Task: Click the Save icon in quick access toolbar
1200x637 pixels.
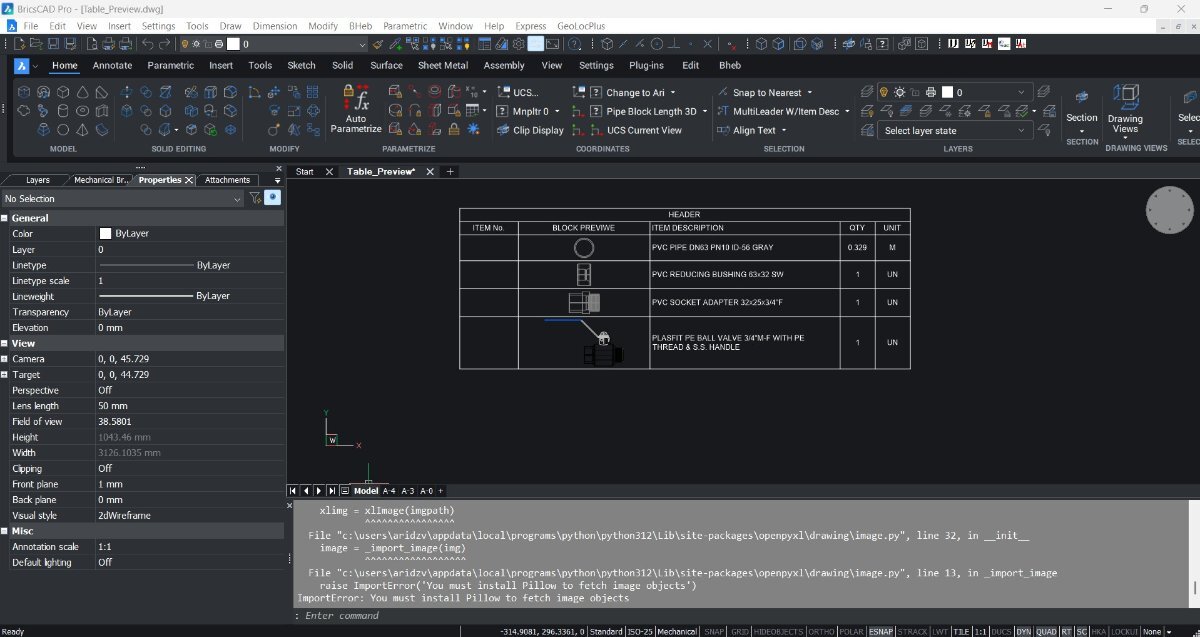Action: (x=55, y=44)
